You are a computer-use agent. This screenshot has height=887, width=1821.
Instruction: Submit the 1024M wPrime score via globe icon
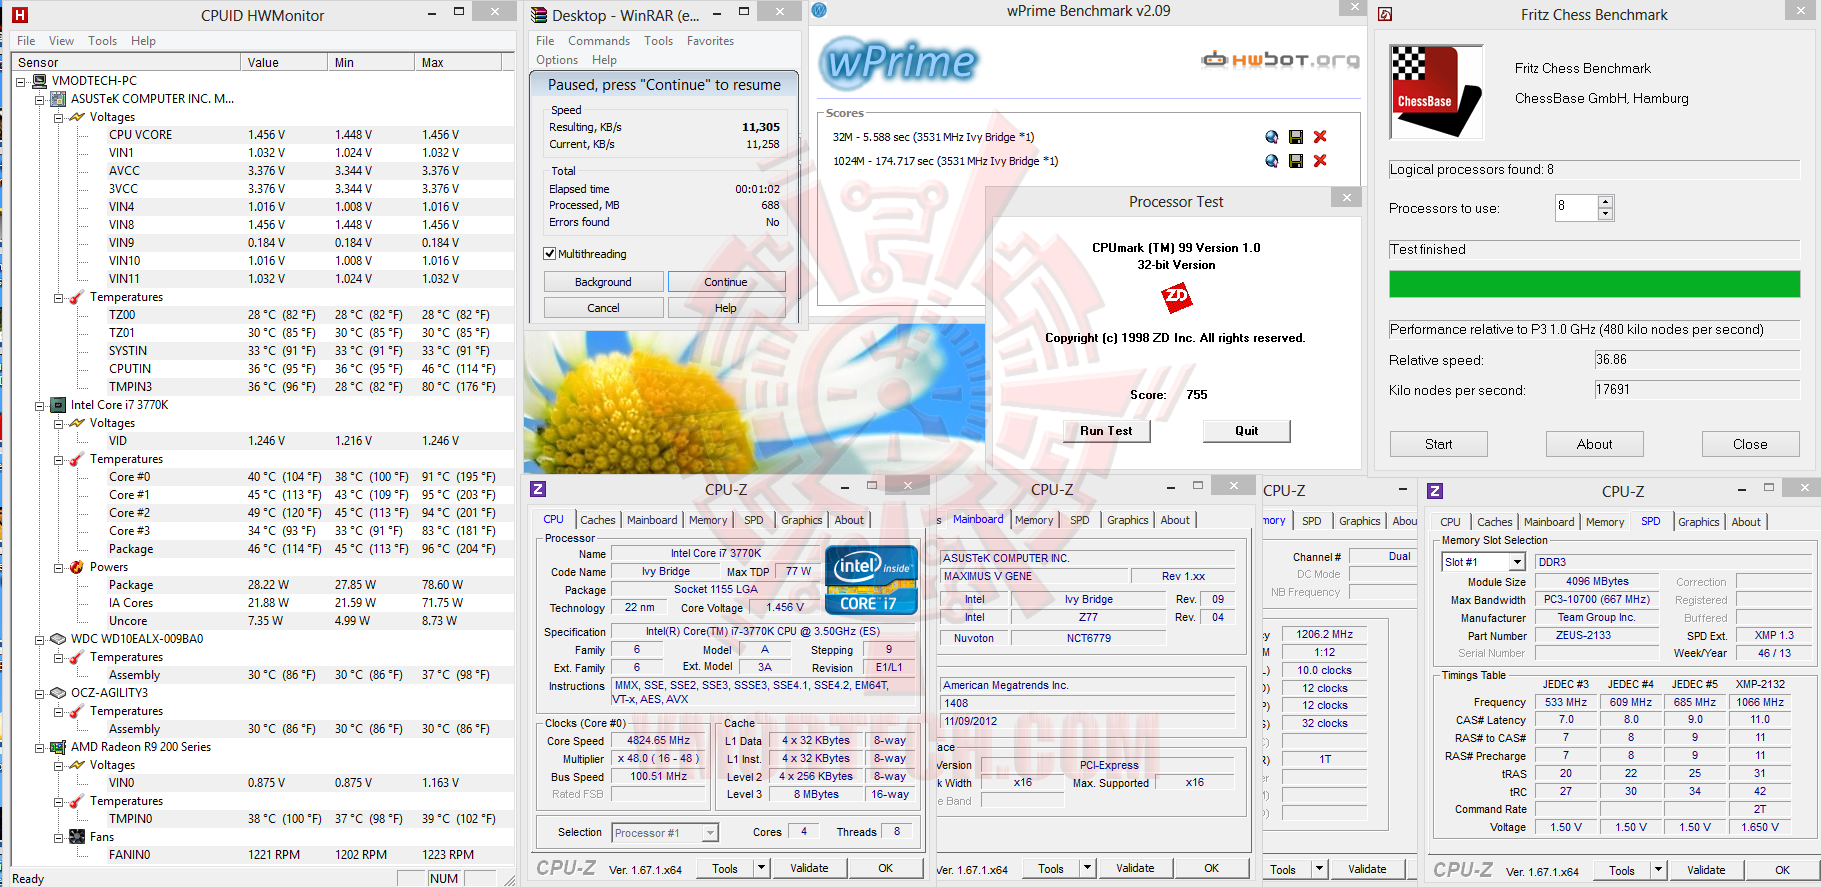coord(1271,161)
